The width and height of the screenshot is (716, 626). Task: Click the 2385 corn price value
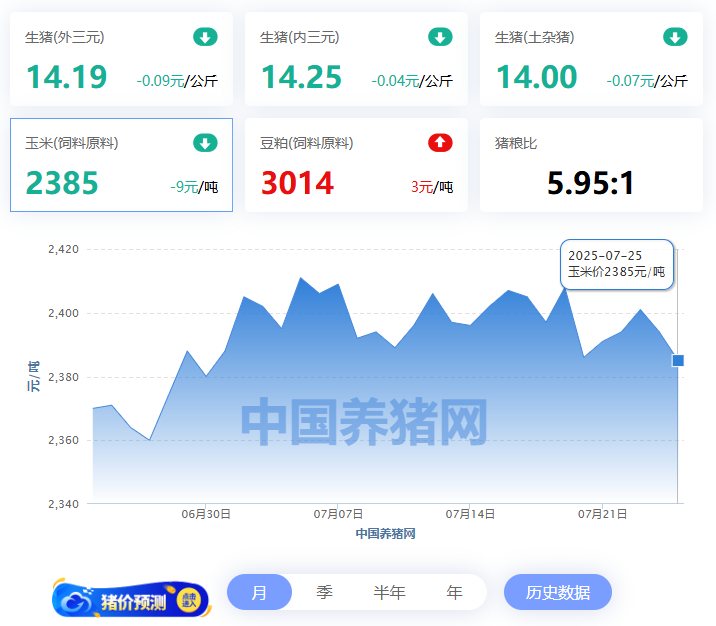pos(62,183)
